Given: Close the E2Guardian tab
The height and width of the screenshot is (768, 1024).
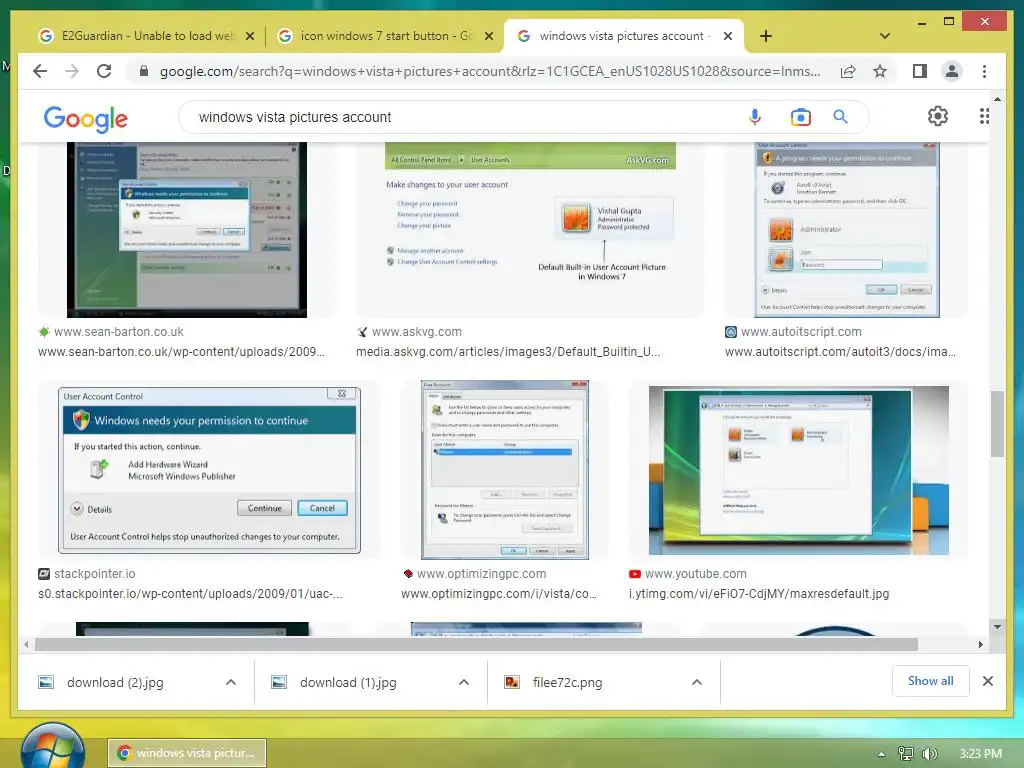Looking at the screenshot, I should 249,36.
